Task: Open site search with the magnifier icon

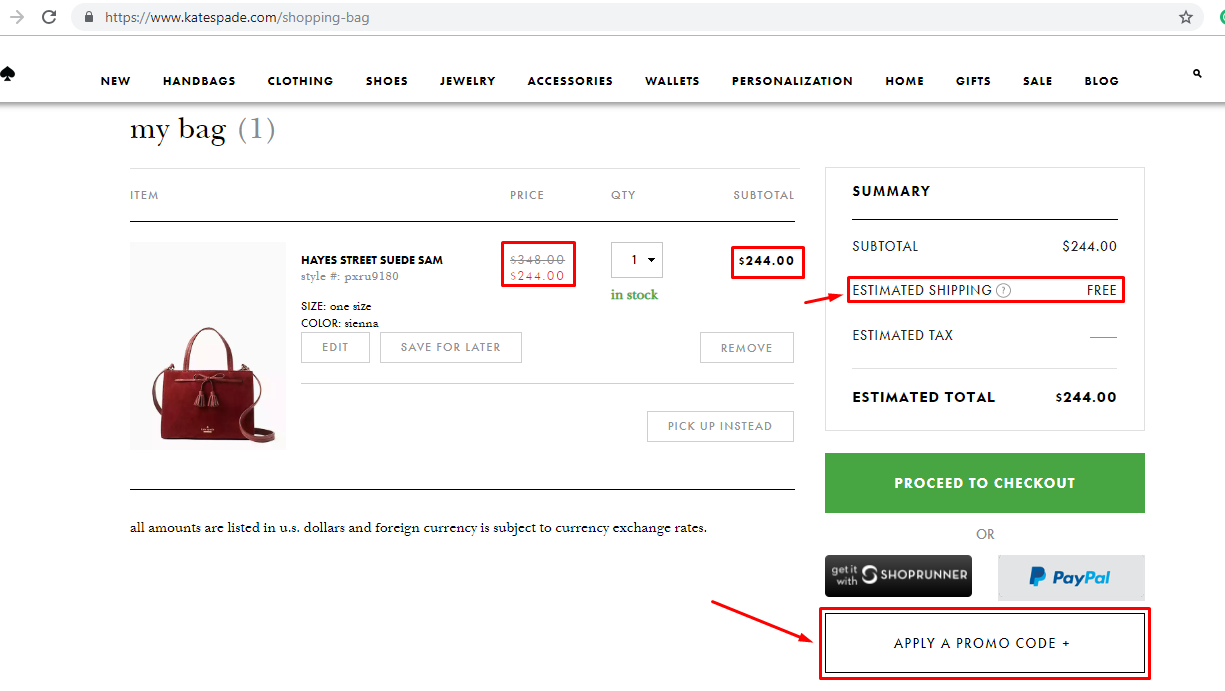Action: click(x=1197, y=73)
